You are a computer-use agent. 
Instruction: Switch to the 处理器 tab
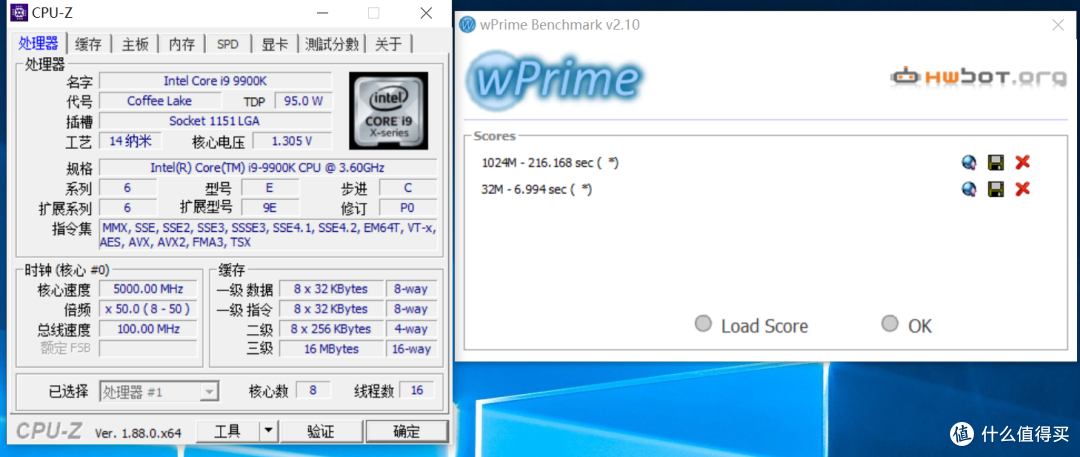(x=39, y=44)
